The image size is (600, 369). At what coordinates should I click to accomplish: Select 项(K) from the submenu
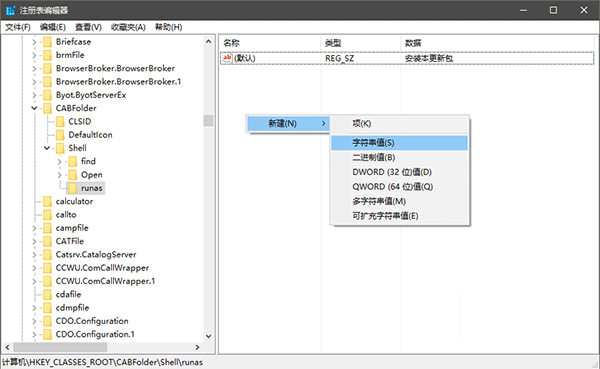tap(399, 124)
